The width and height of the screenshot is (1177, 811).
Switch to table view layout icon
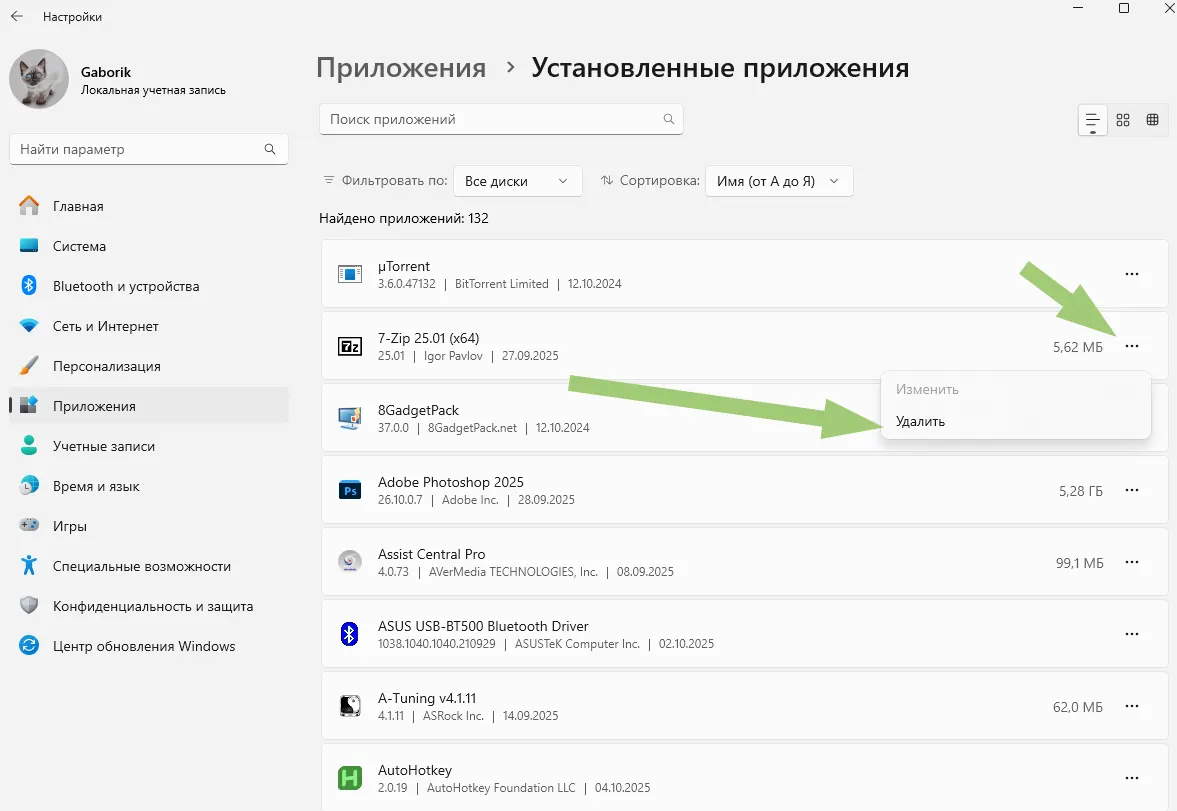1152,119
